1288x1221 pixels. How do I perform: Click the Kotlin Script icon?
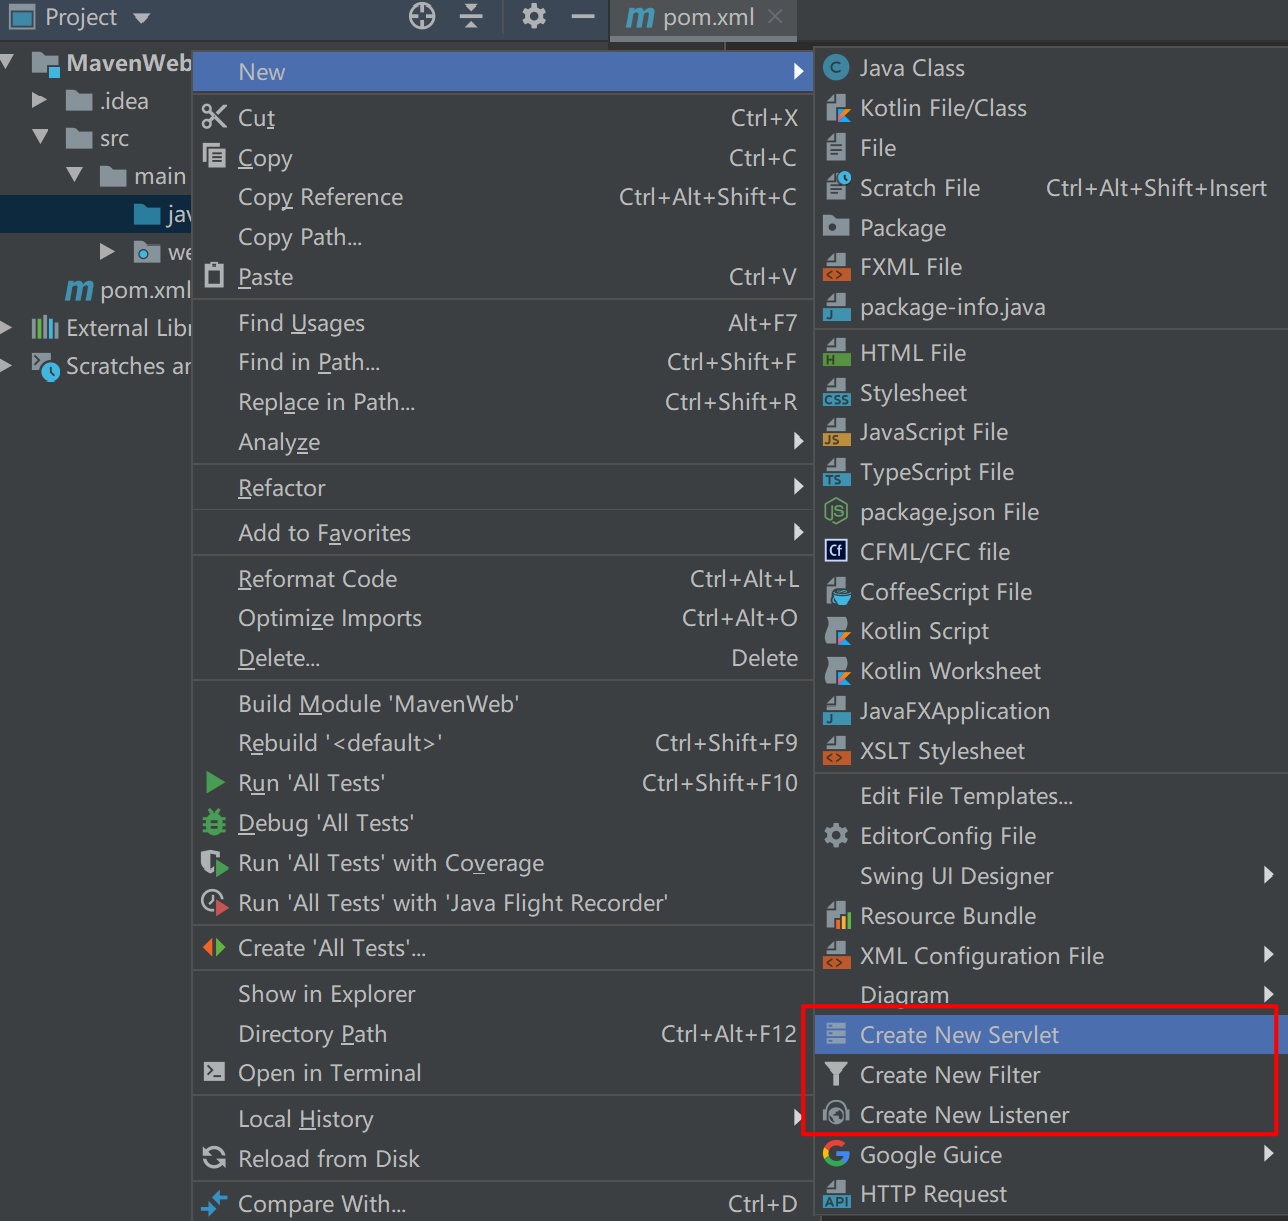[836, 631]
